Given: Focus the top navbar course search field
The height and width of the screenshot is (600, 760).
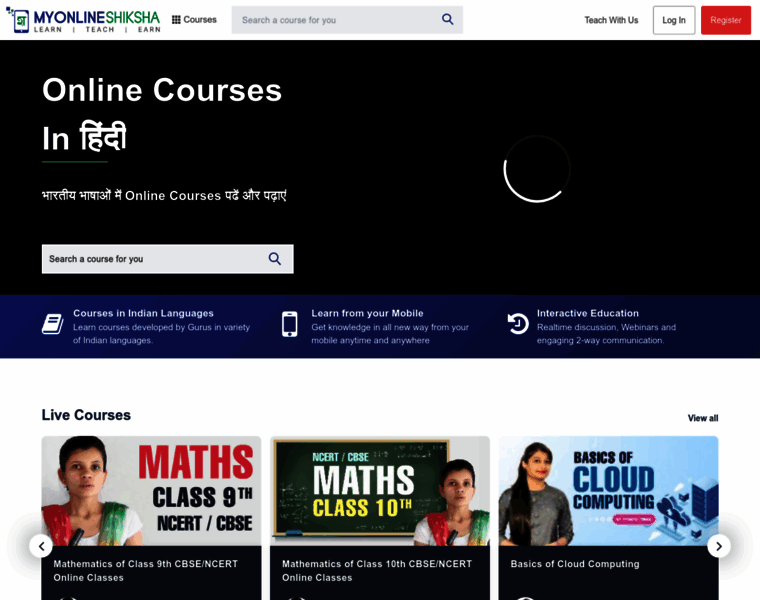Looking at the screenshot, I should point(335,20).
